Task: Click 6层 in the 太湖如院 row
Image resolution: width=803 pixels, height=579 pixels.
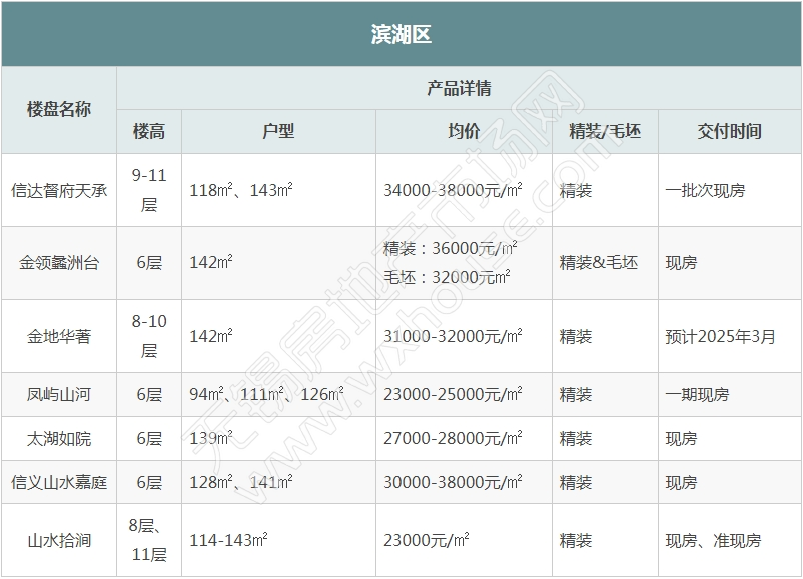Action: (149, 439)
